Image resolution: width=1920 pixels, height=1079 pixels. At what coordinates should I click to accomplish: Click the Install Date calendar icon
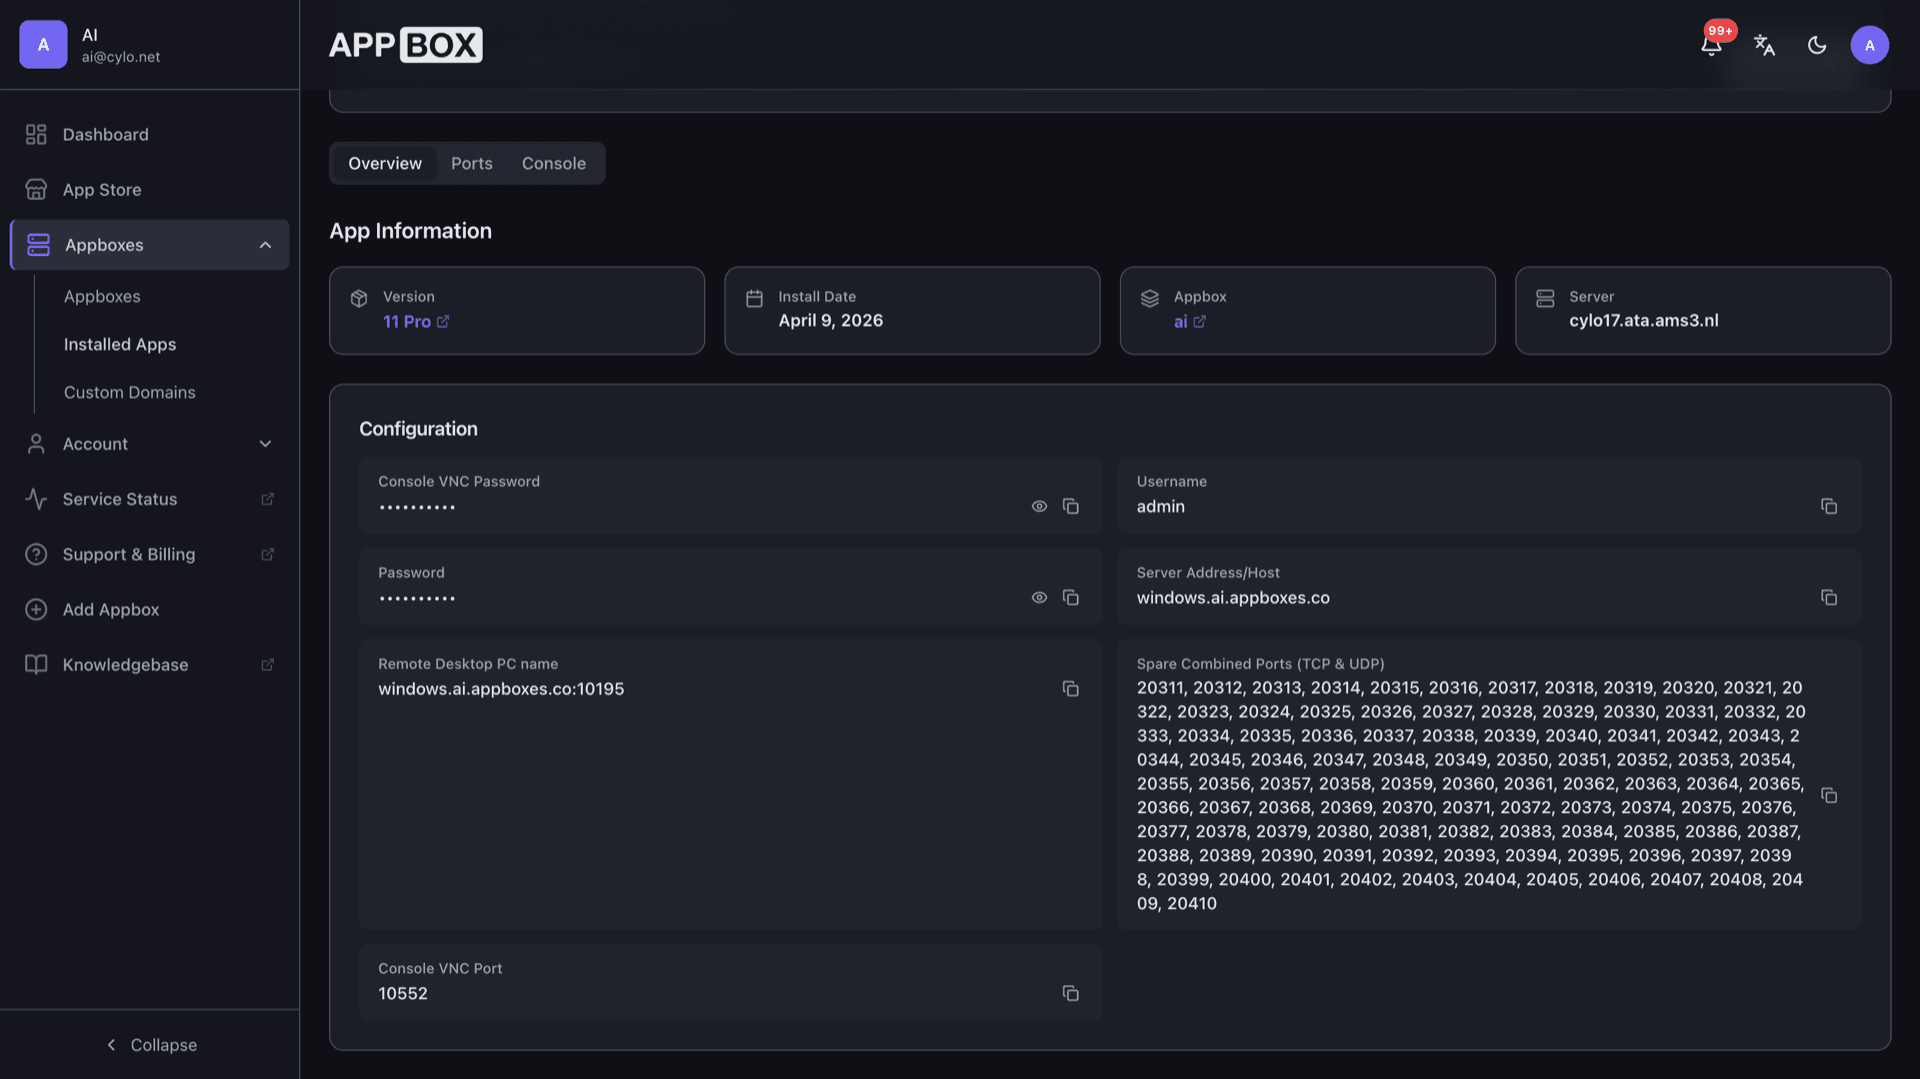point(755,298)
